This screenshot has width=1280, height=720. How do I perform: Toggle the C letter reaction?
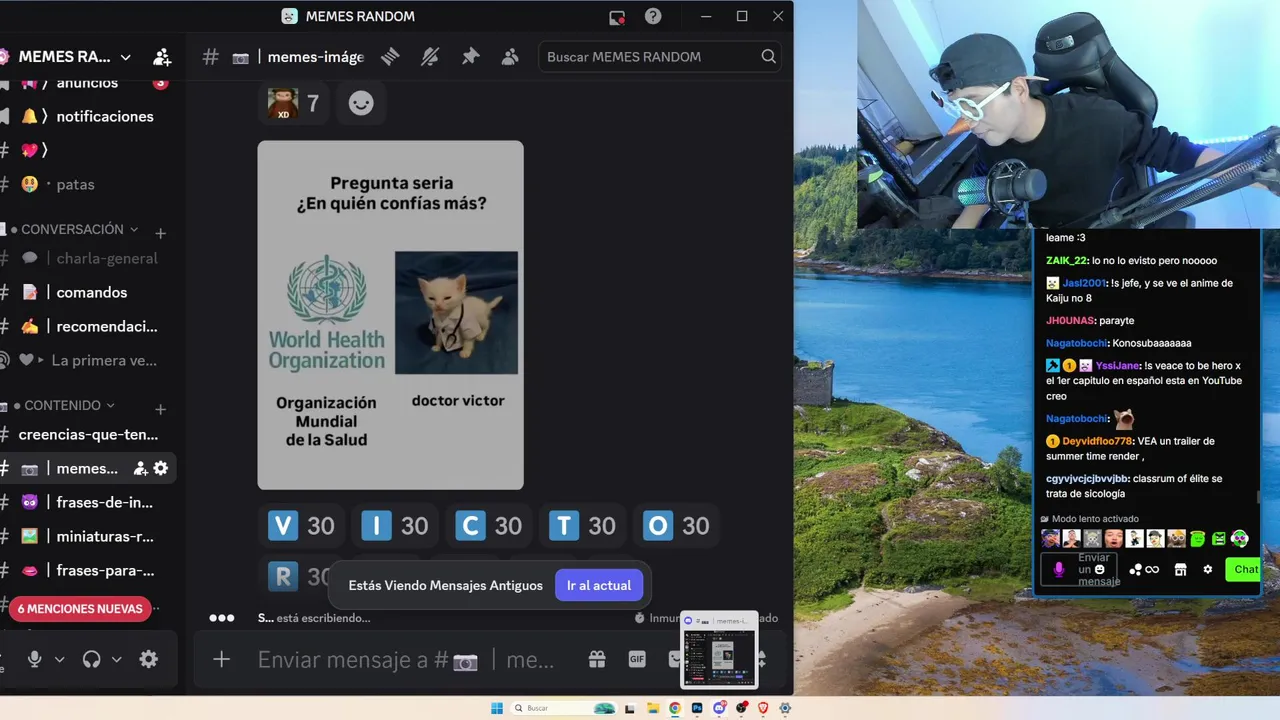pos(489,525)
